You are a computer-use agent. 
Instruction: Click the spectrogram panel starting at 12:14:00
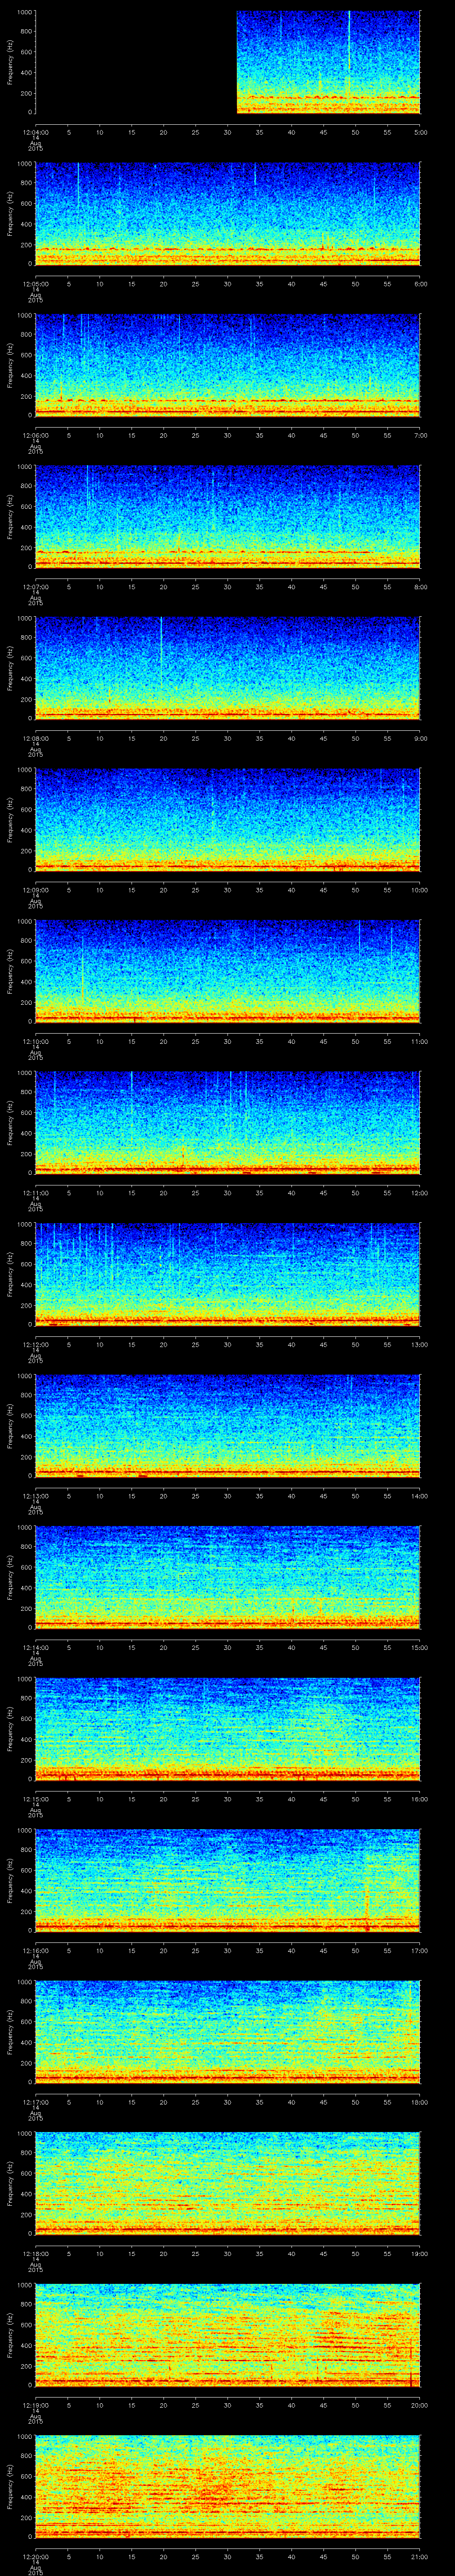228,1577
